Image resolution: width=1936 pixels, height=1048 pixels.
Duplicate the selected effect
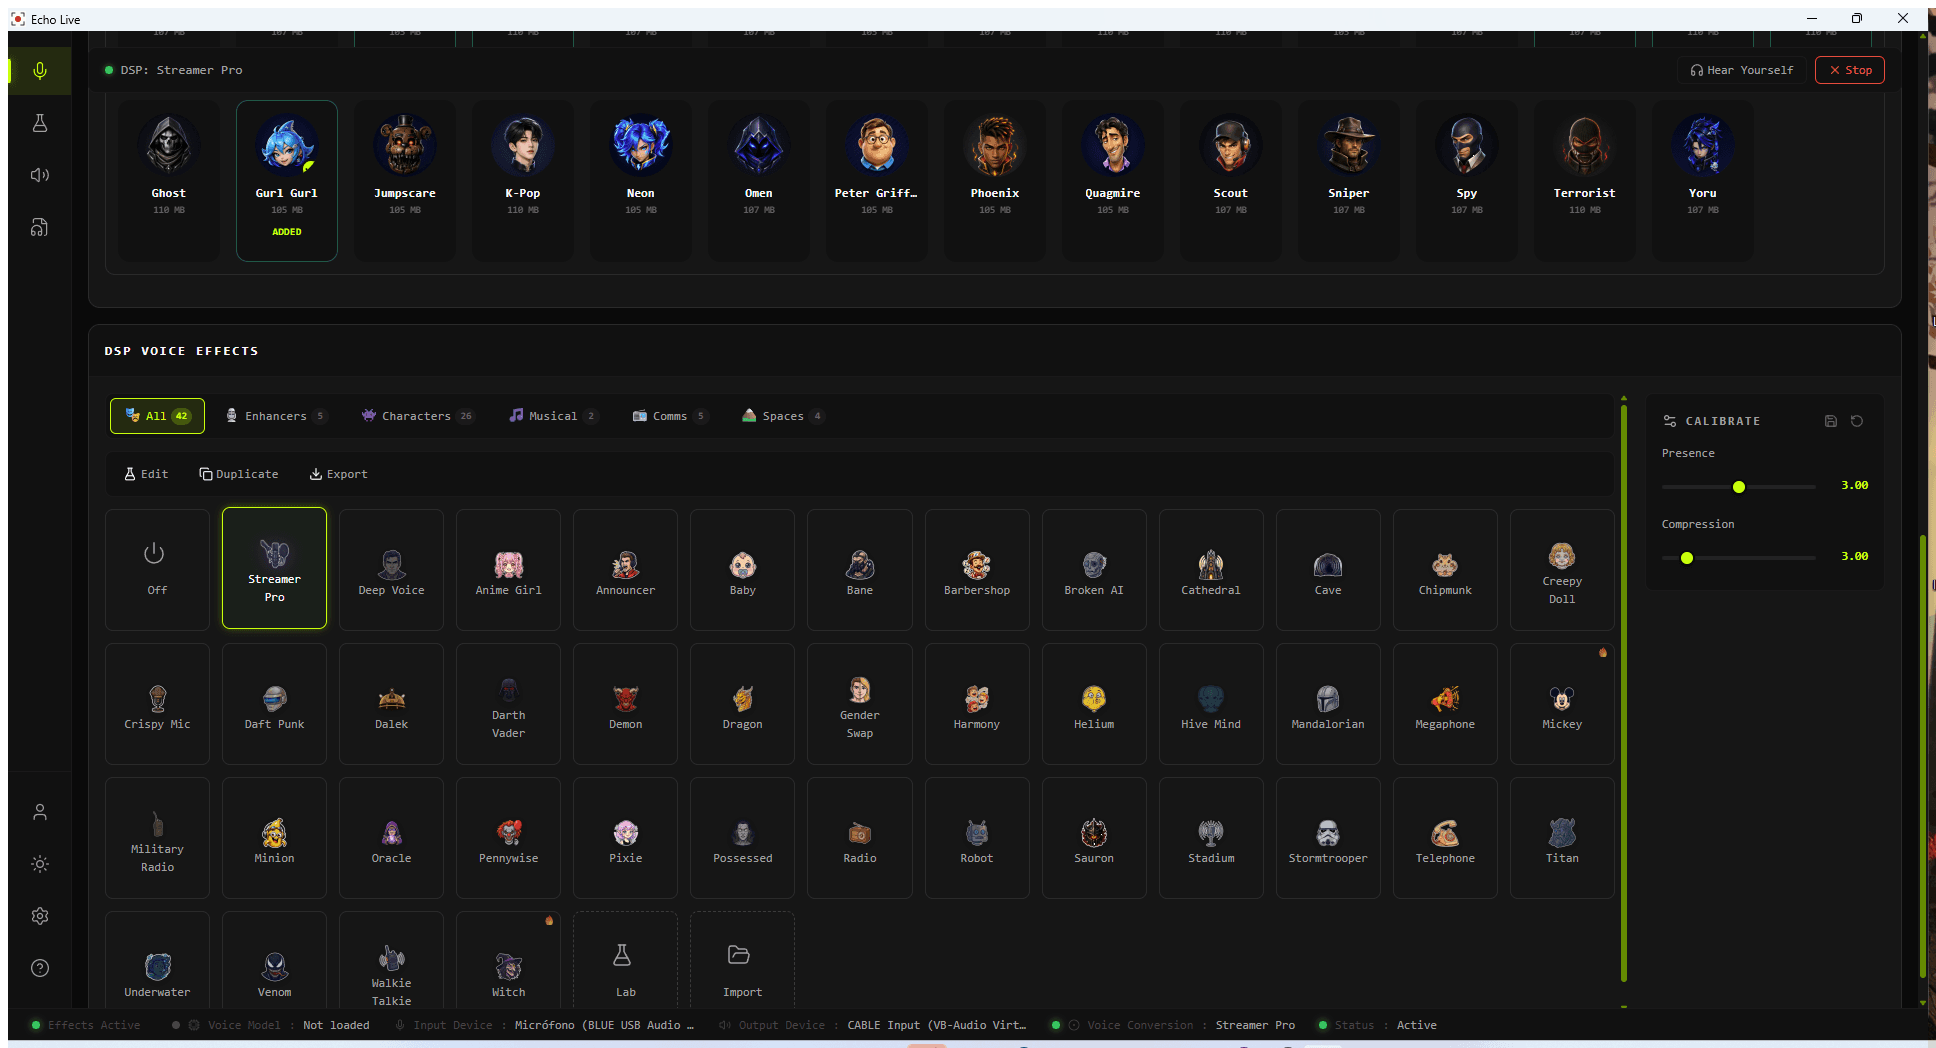pyautogui.click(x=239, y=474)
